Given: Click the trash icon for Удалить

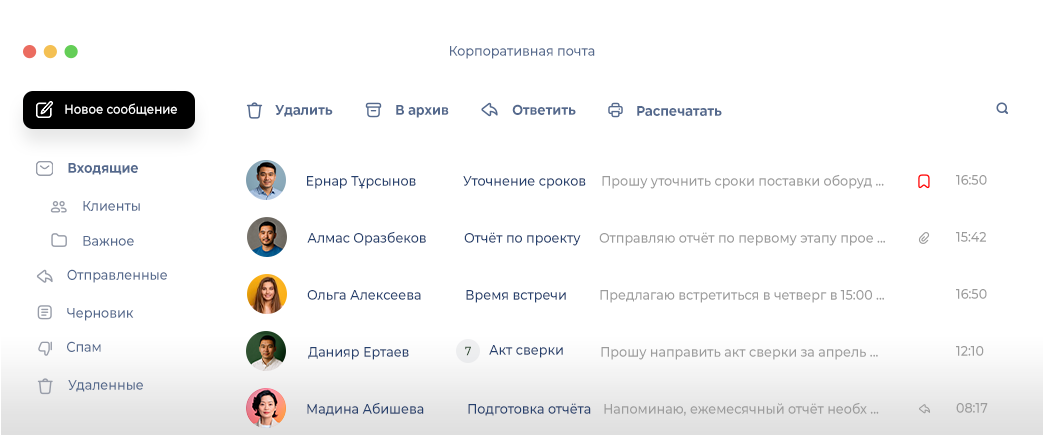Looking at the screenshot, I should coord(255,110).
